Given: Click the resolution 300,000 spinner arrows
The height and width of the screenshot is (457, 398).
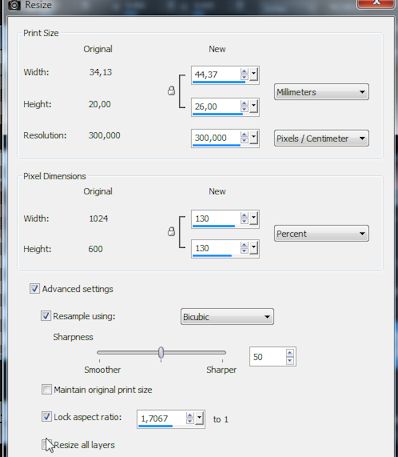Looking at the screenshot, I should pyautogui.click(x=244, y=137).
